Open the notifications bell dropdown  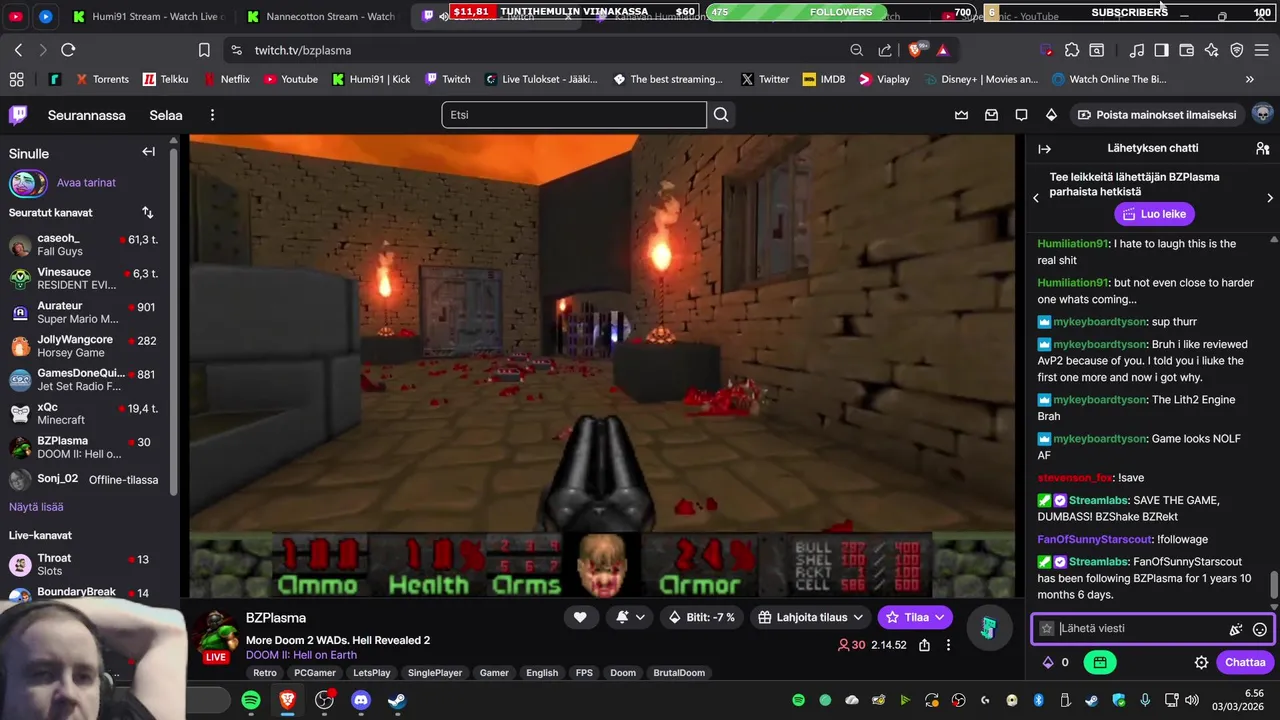[x=630, y=617]
